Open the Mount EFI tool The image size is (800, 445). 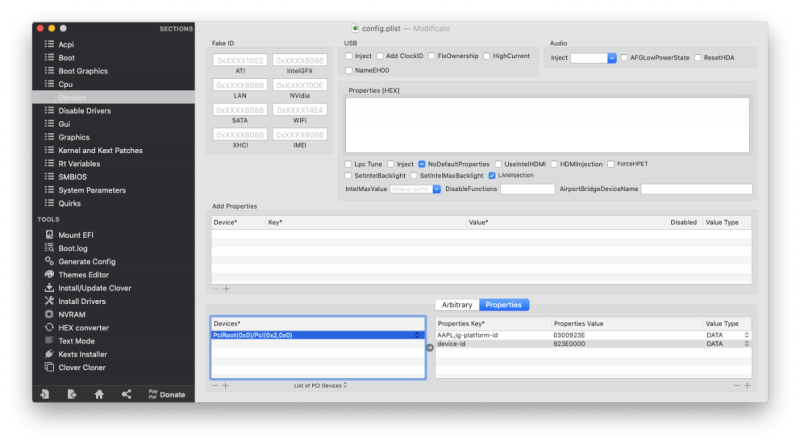tap(75, 234)
